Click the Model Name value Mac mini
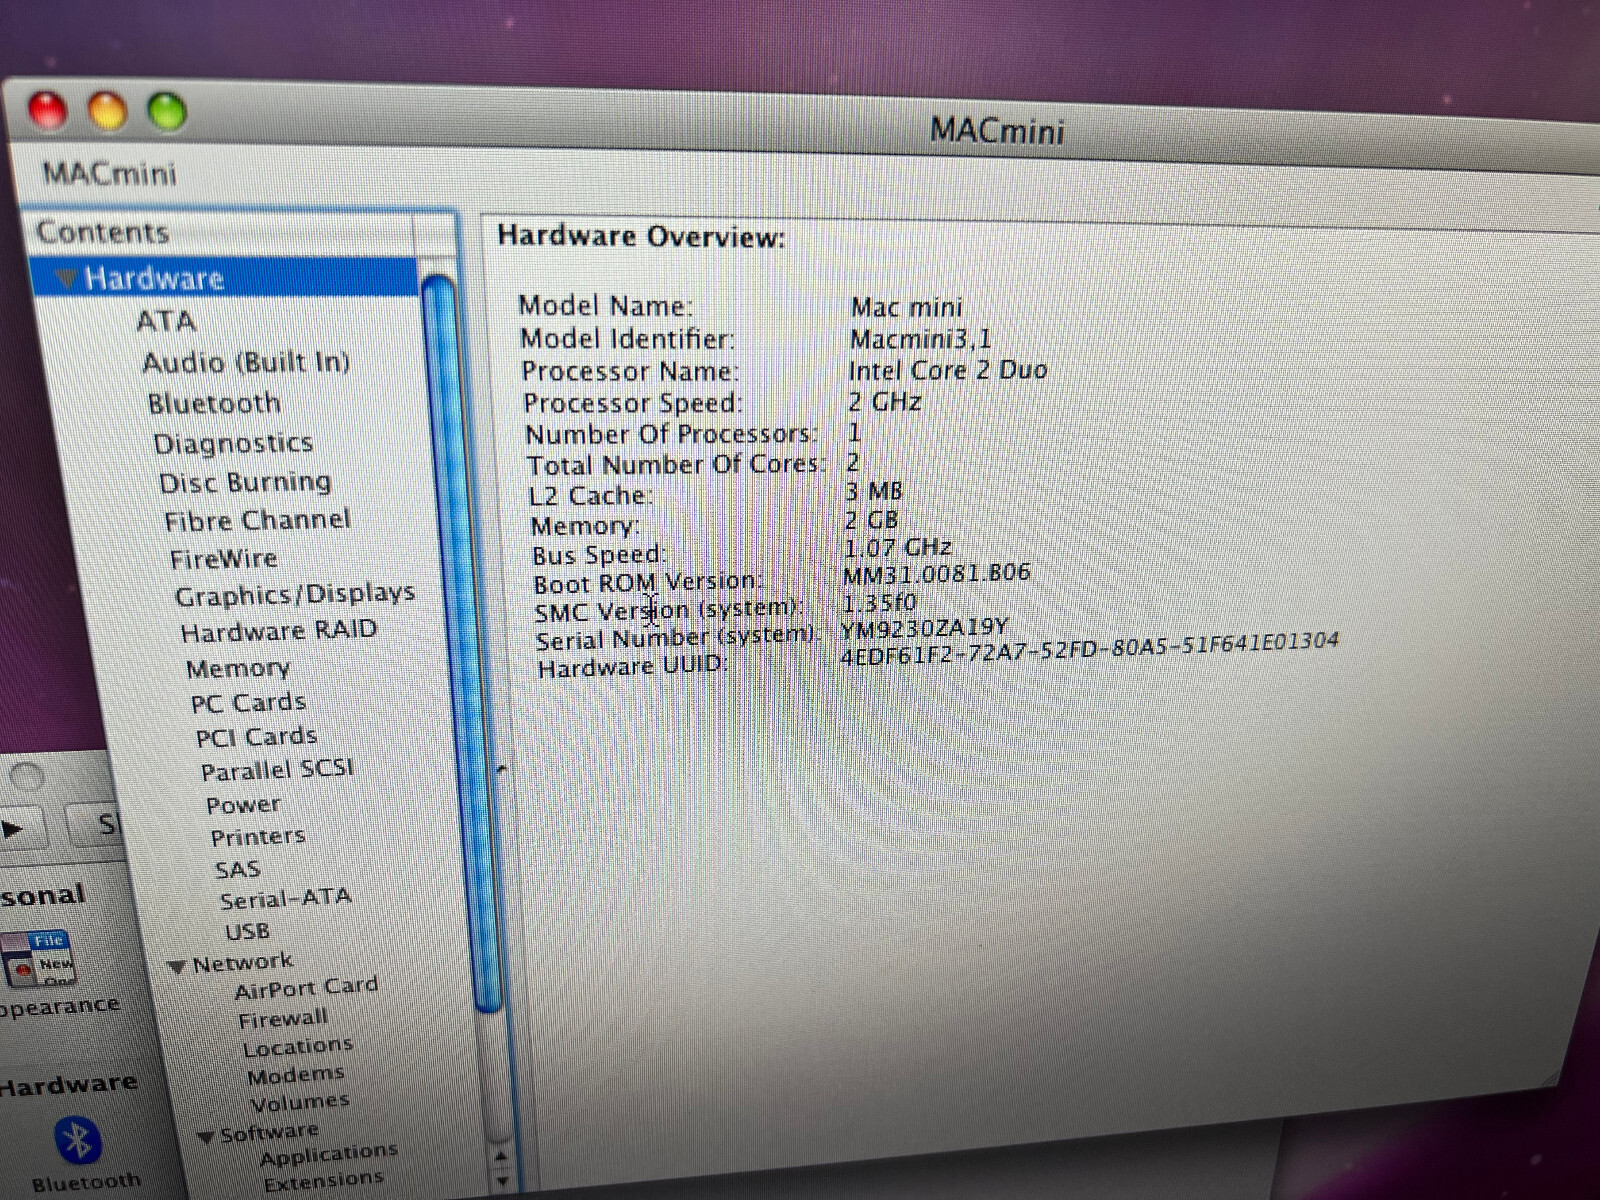The image size is (1600, 1200). coord(906,307)
